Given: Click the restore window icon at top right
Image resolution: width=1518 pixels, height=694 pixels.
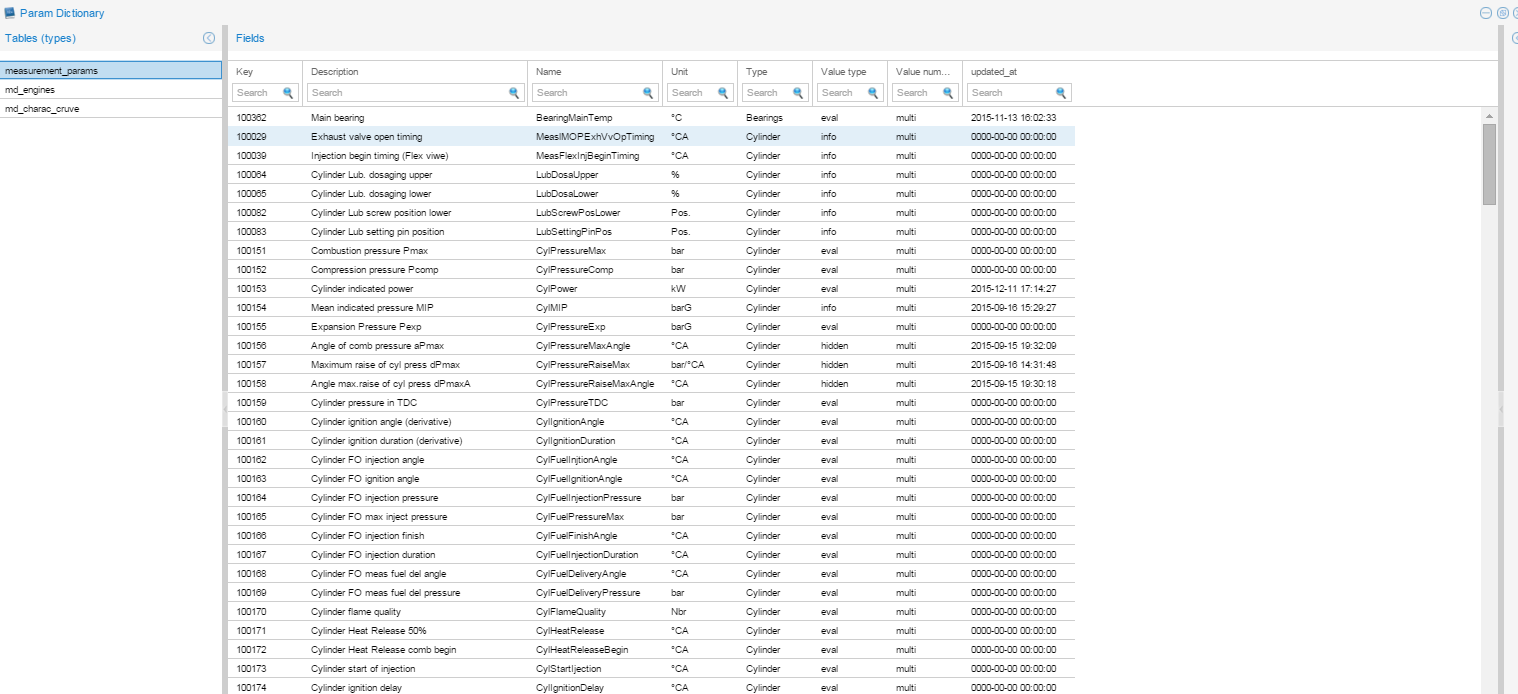Looking at the screenshot, I should coord(1502,13).
